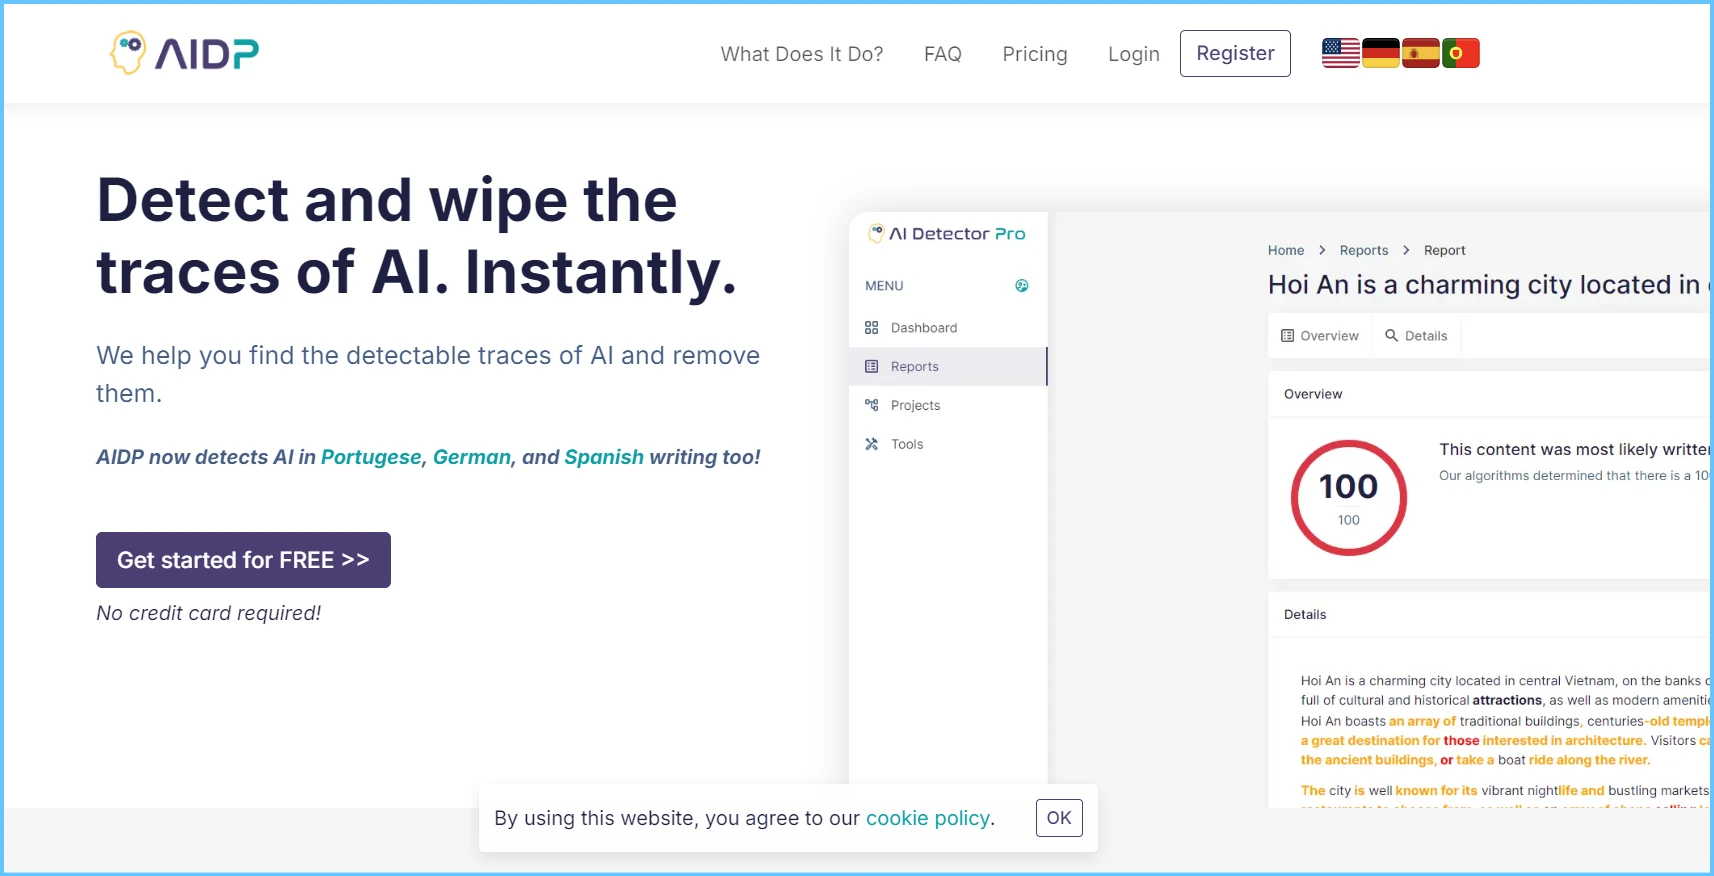Click the German language link
Image resolution: width=1714 pixels, height=876 pixels.
[472, 457]
